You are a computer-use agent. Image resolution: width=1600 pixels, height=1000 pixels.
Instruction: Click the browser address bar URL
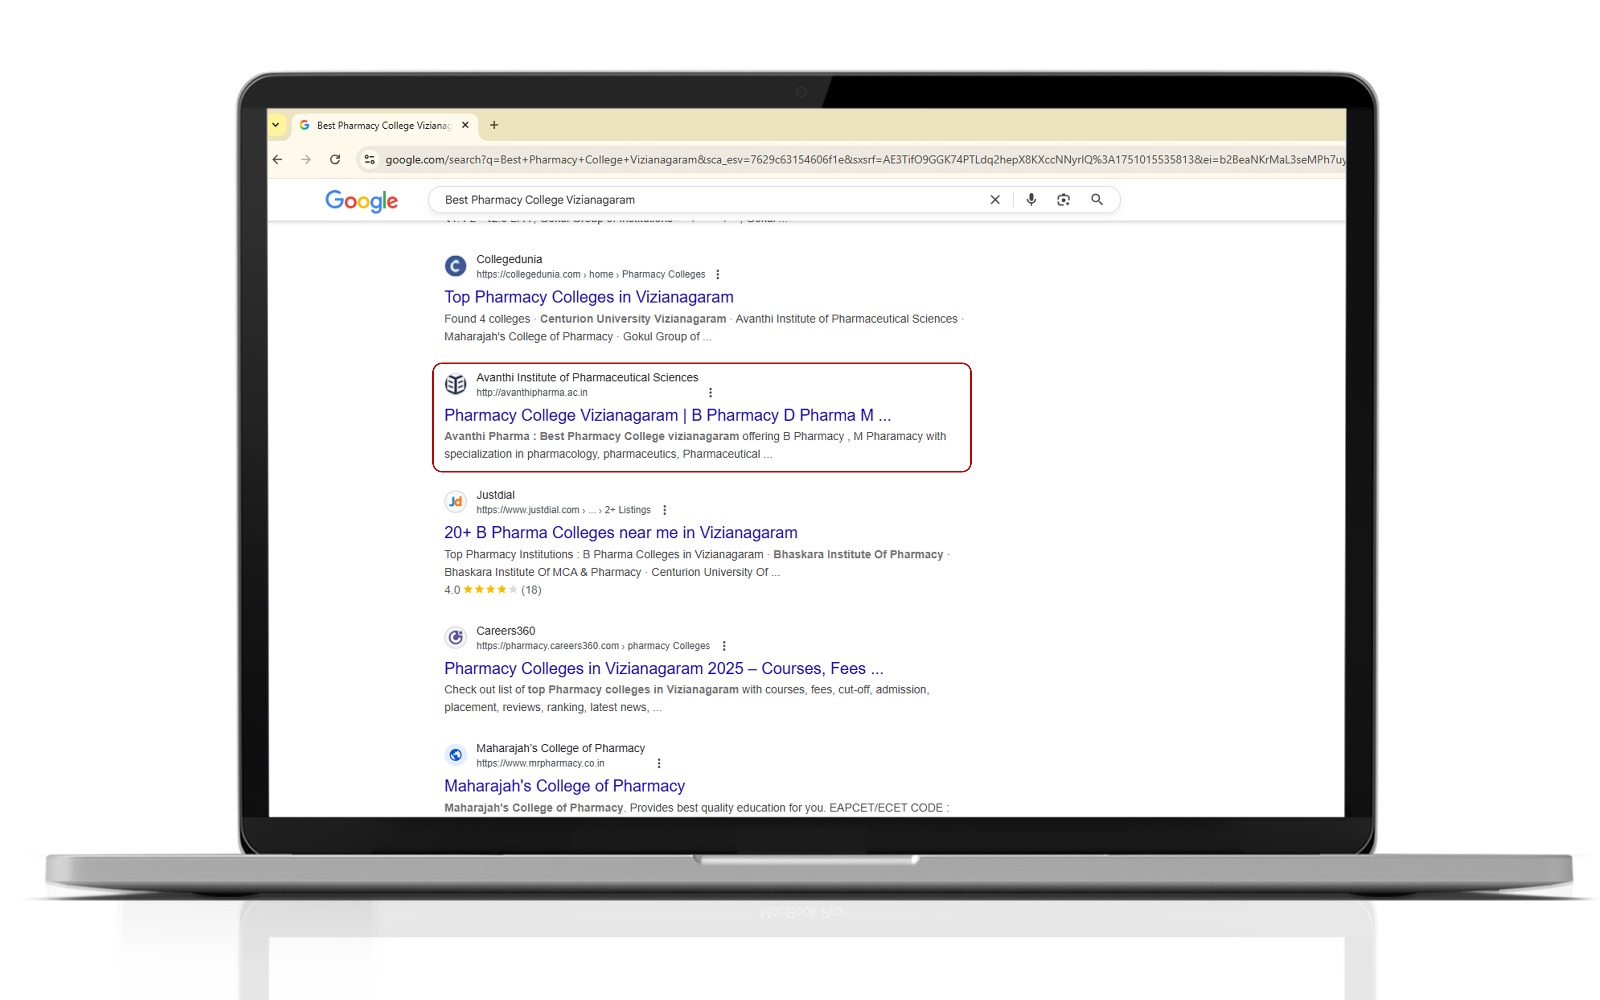860,160
